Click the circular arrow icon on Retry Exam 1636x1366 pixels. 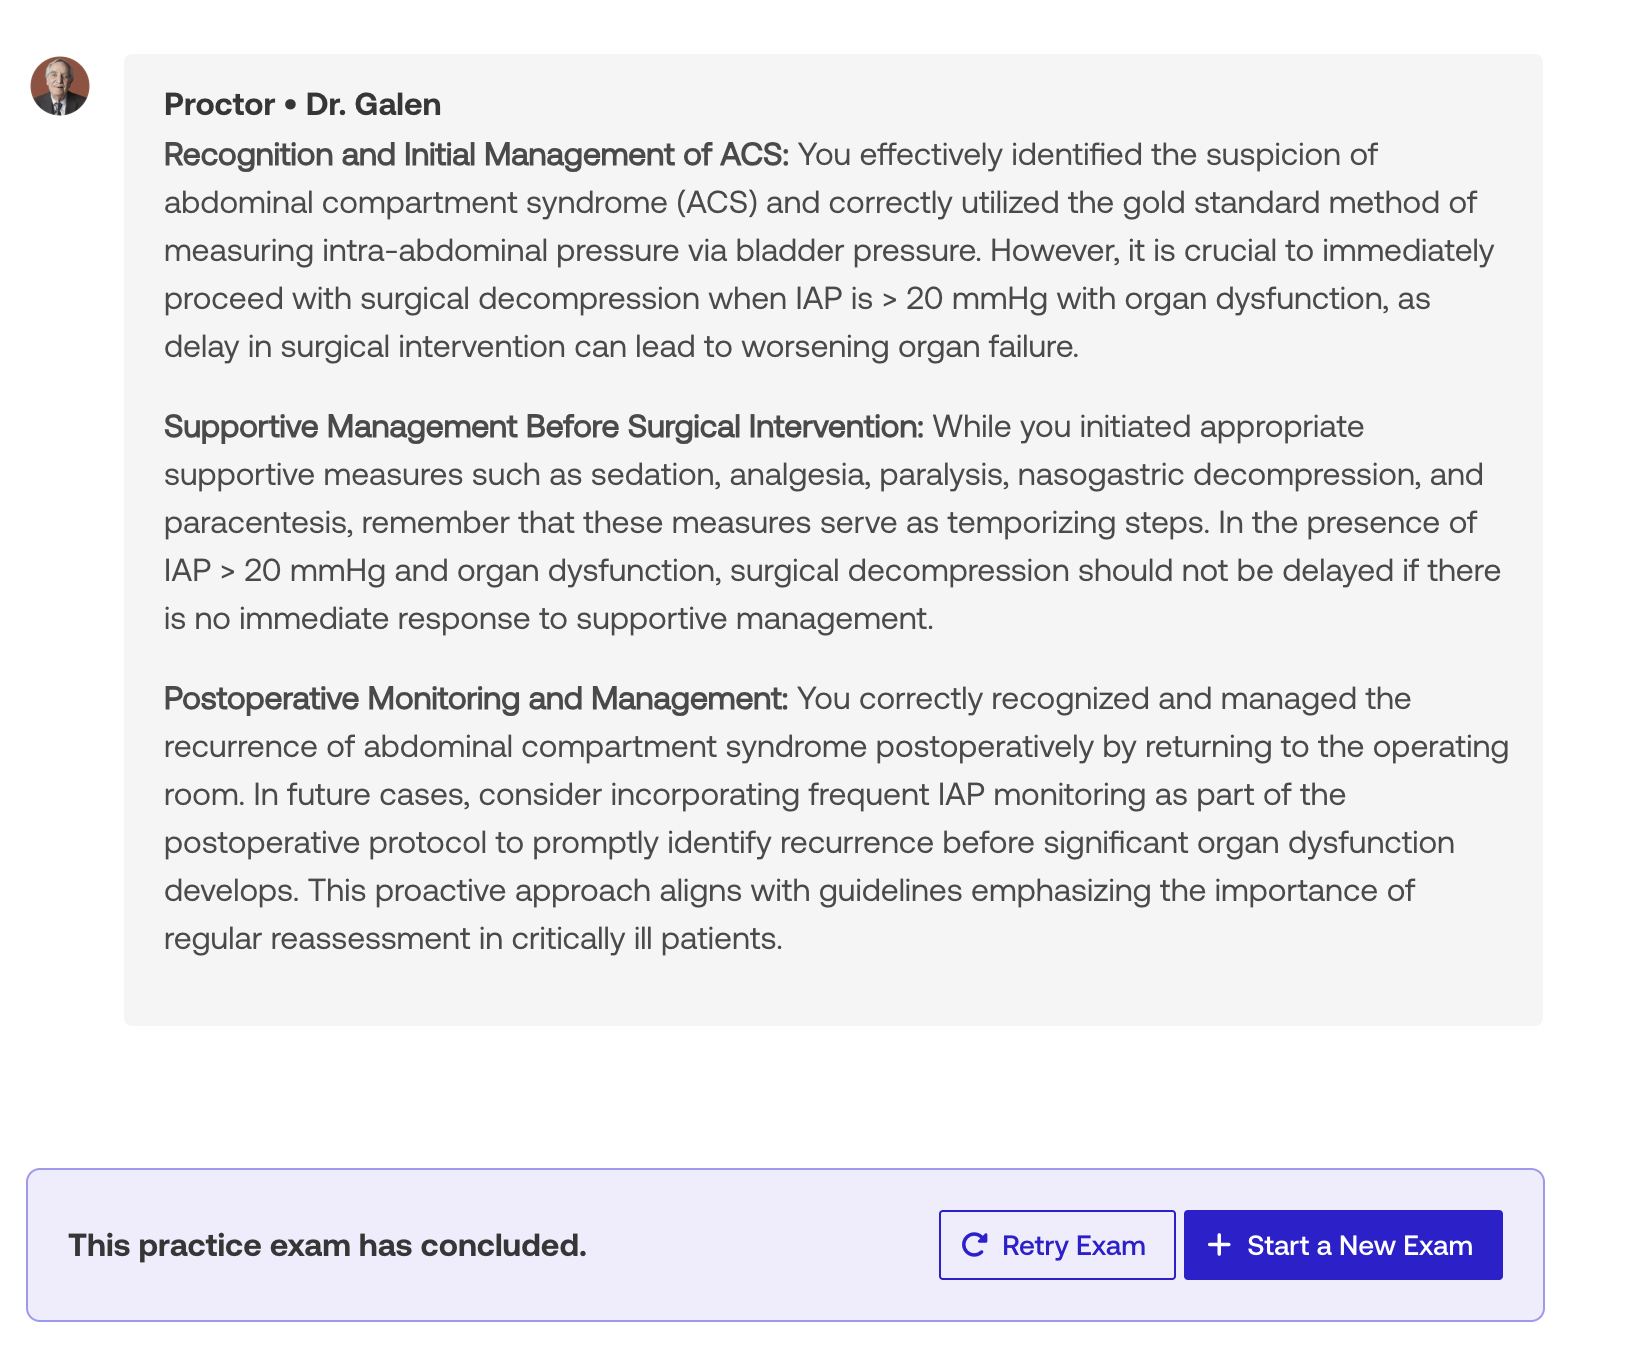(x=974, y=1245)
